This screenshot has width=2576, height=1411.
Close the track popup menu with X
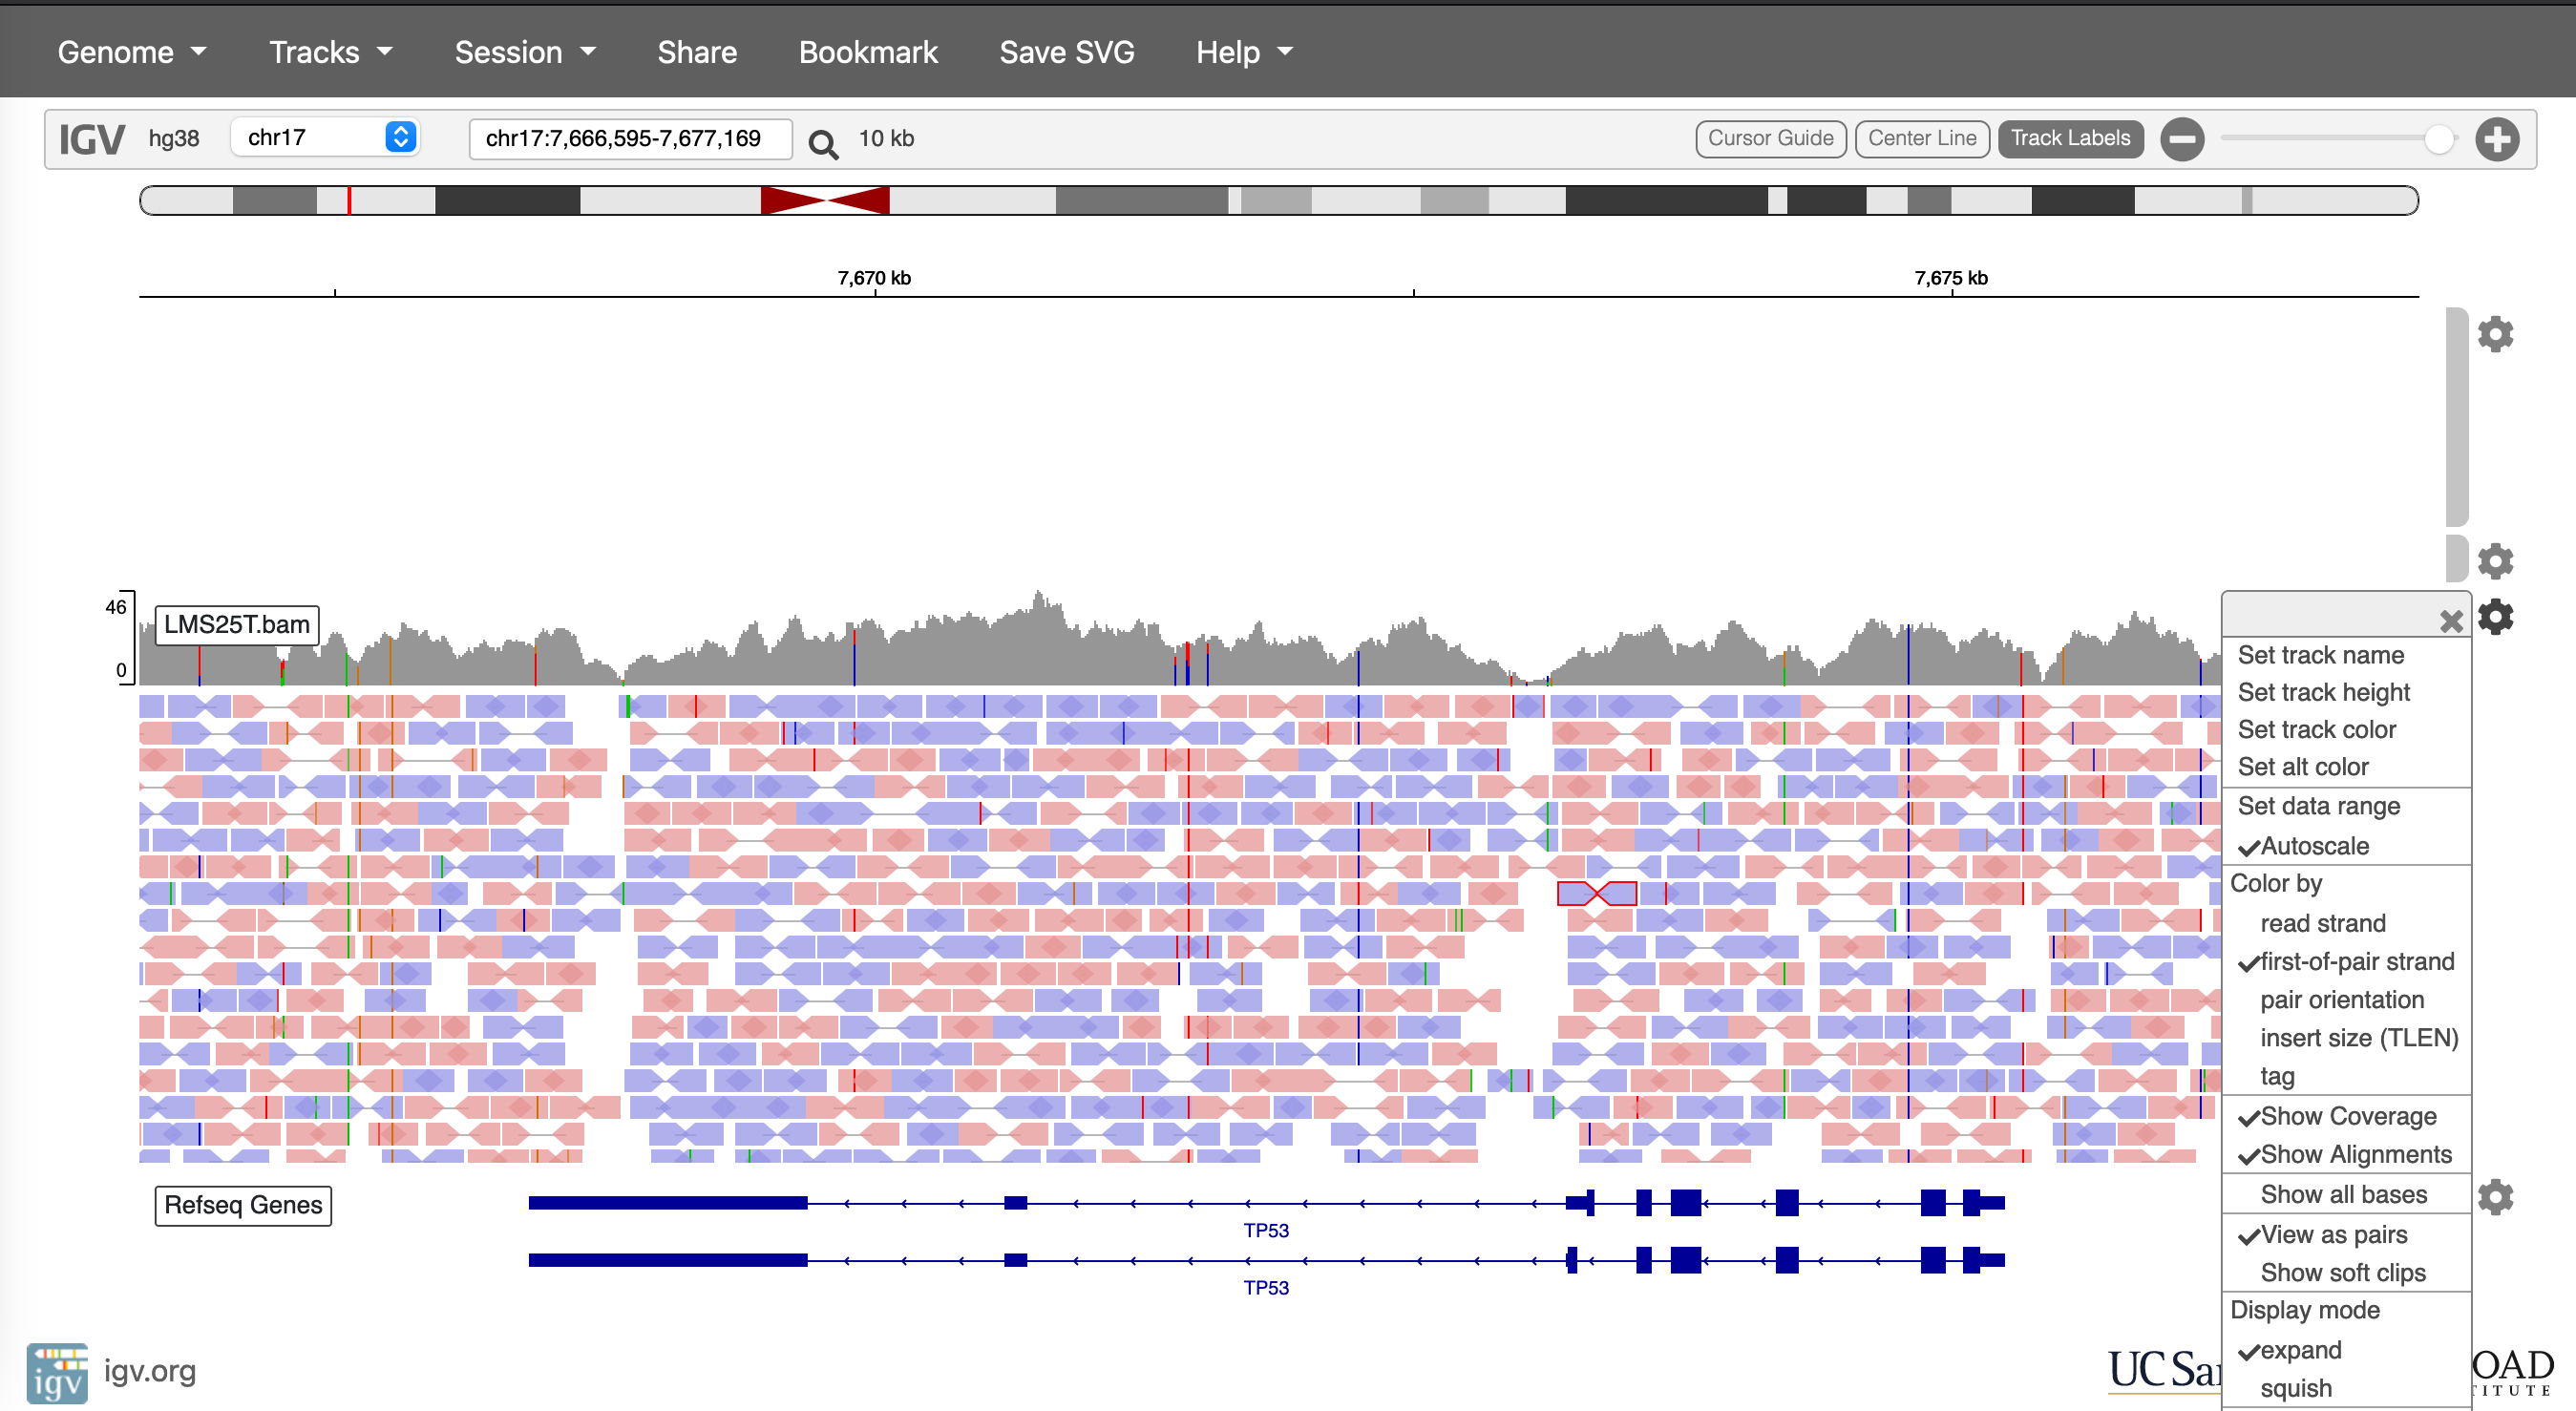[x=2450, y=621]
